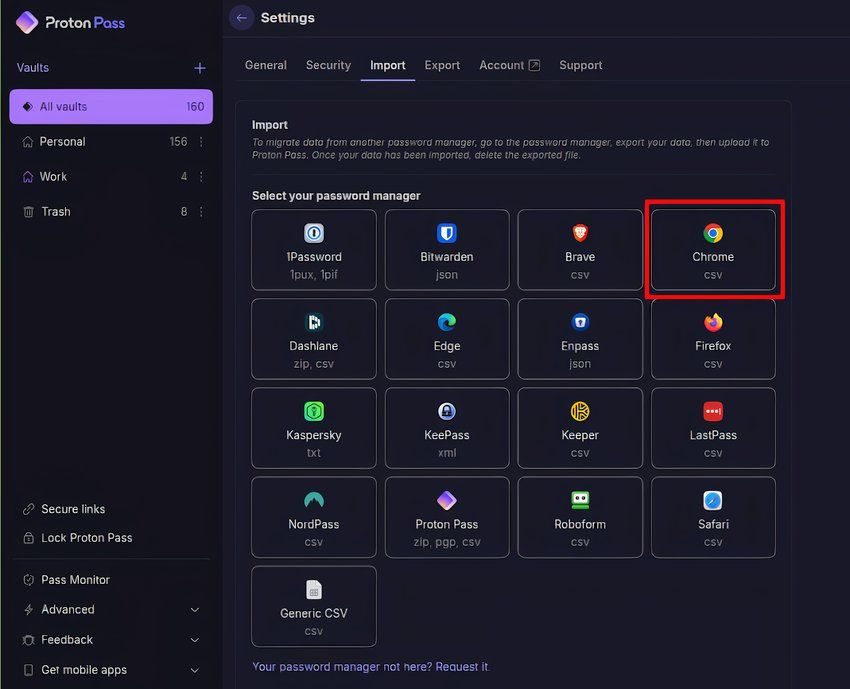
Task: Select the Kaspersky txt importer
Action: click(x=314, y=428)
